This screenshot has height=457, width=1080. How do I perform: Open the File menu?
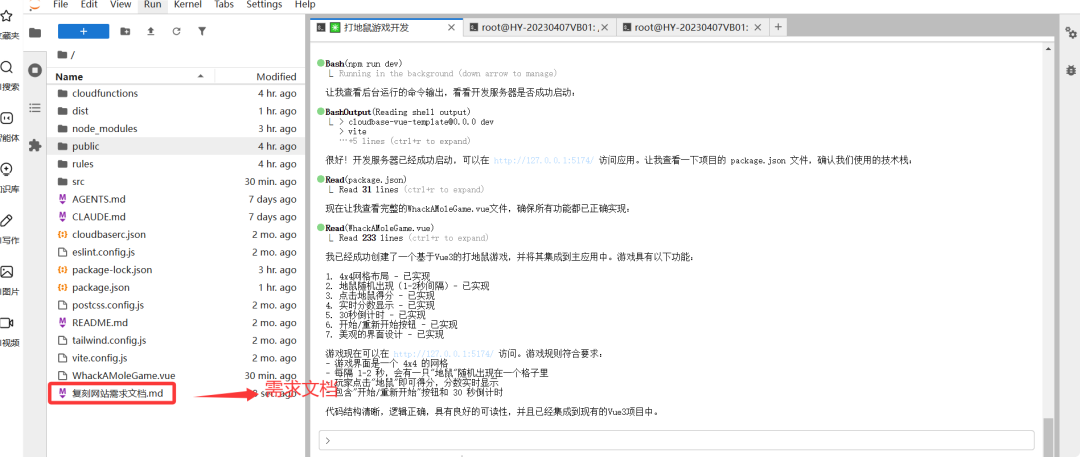tap(60, 4)
